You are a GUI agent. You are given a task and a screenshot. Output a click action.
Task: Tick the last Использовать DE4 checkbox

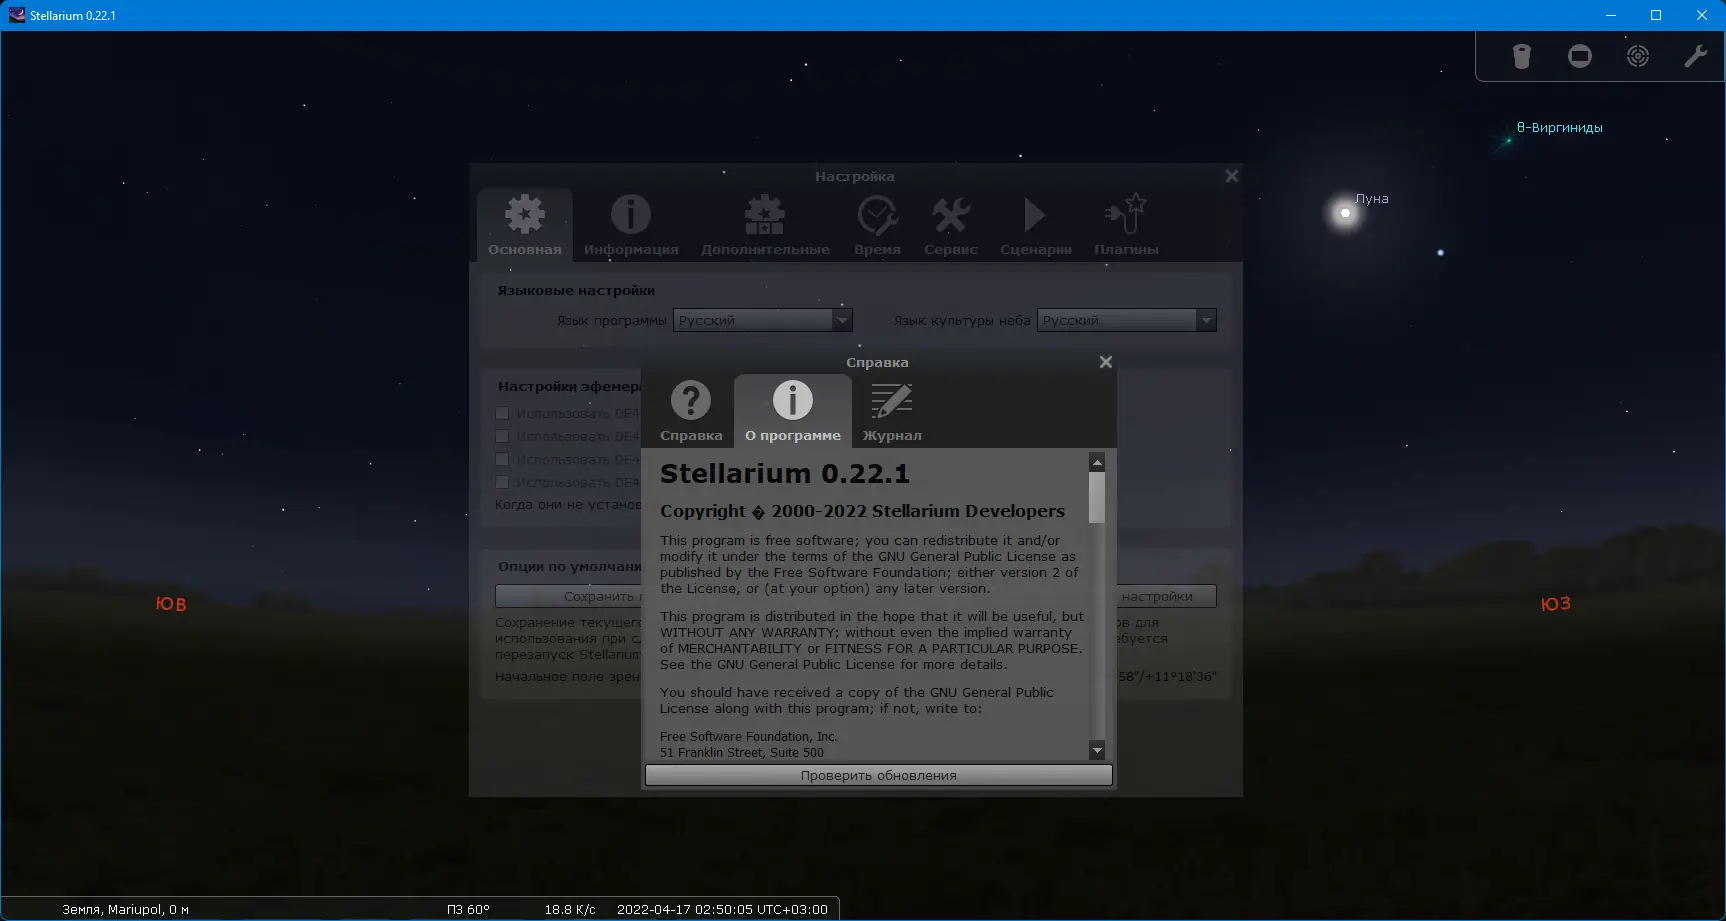coord(502,482)
